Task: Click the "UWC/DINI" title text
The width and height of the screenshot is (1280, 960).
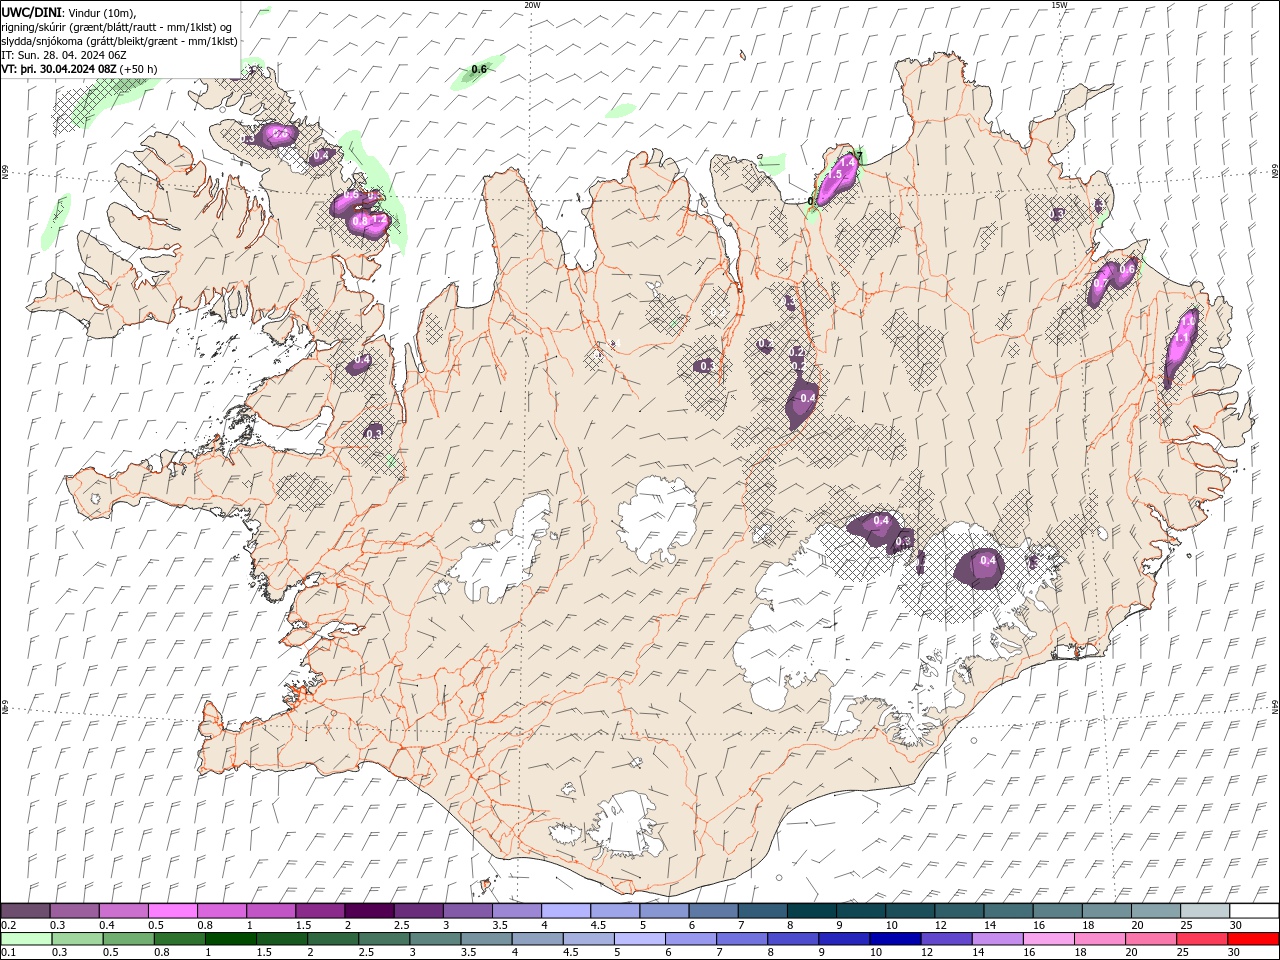Action: 31,11
